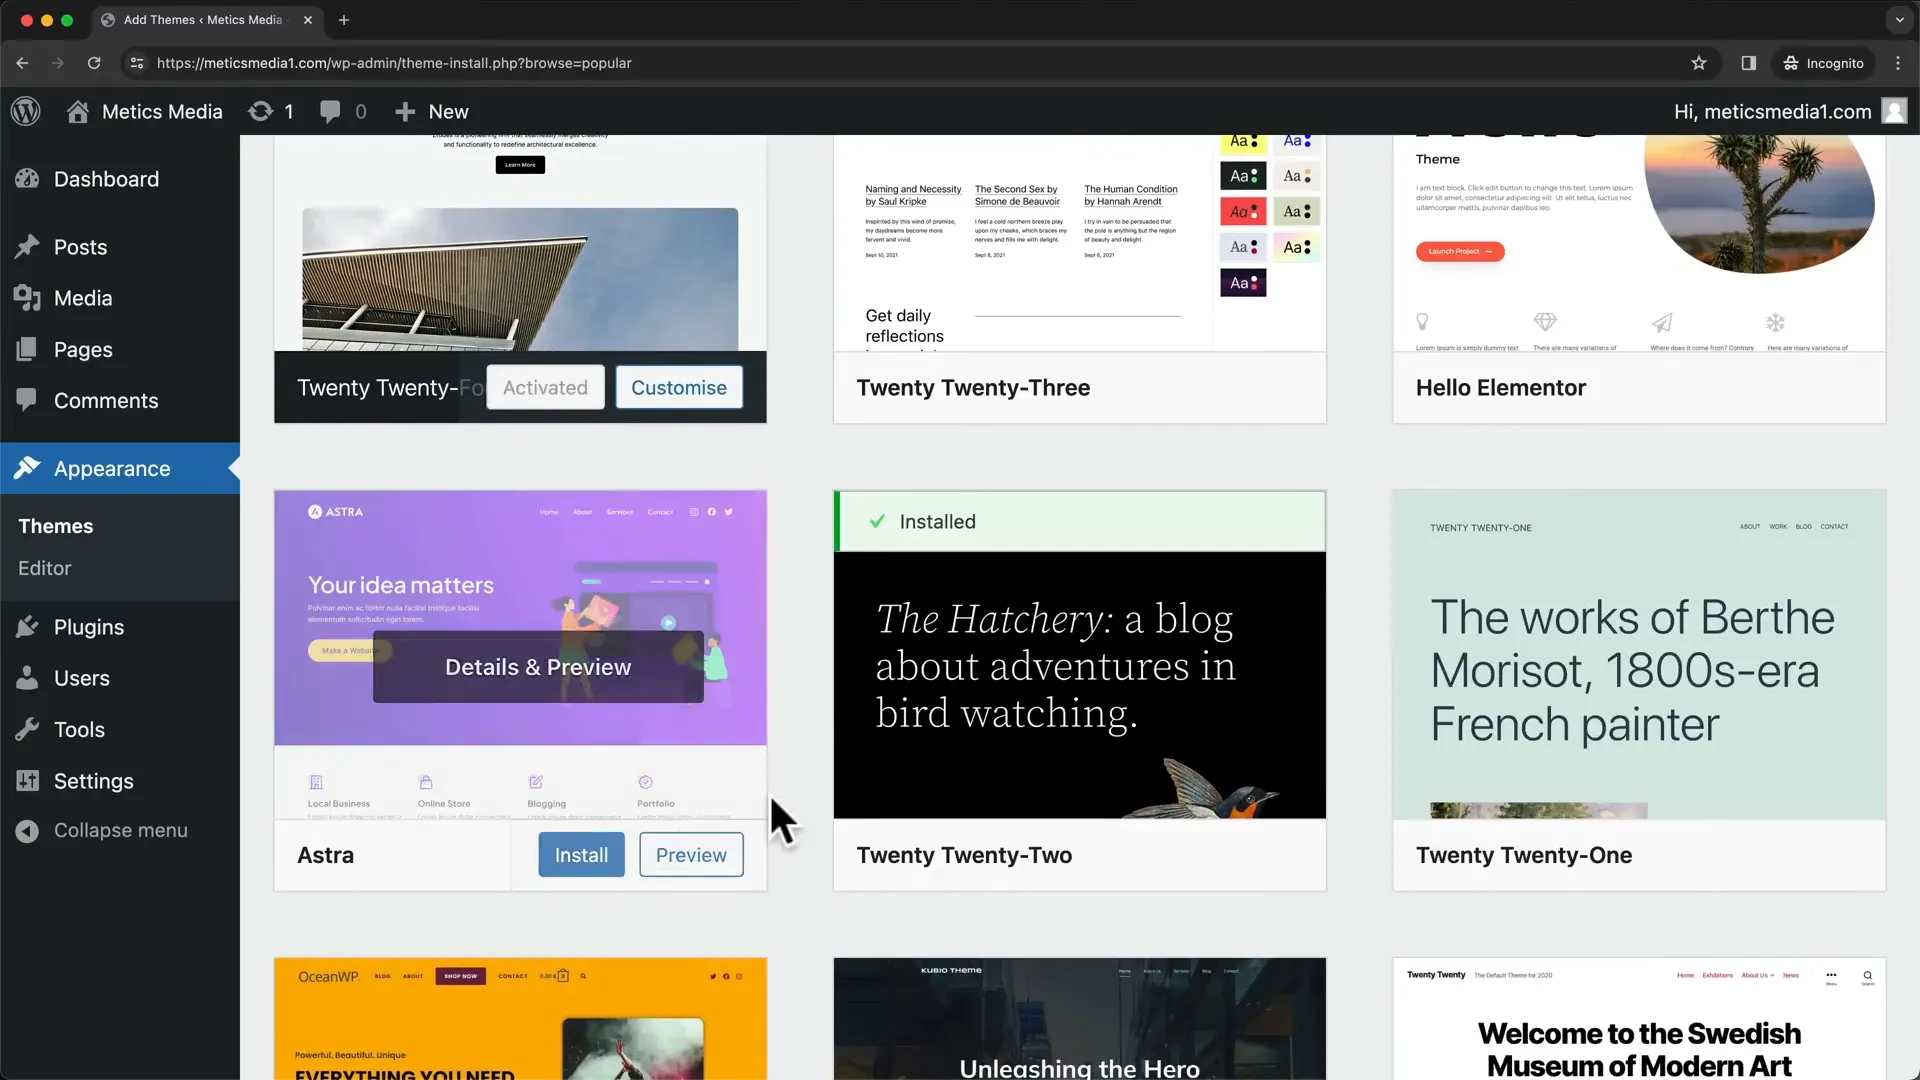Click the Posts pushpin icon

[28, 247]
